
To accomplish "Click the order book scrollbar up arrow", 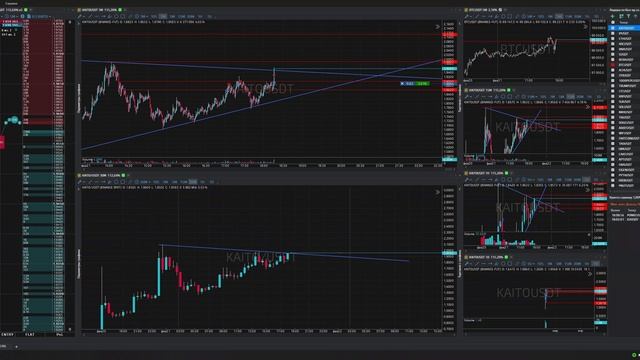I will coord(70,22).
